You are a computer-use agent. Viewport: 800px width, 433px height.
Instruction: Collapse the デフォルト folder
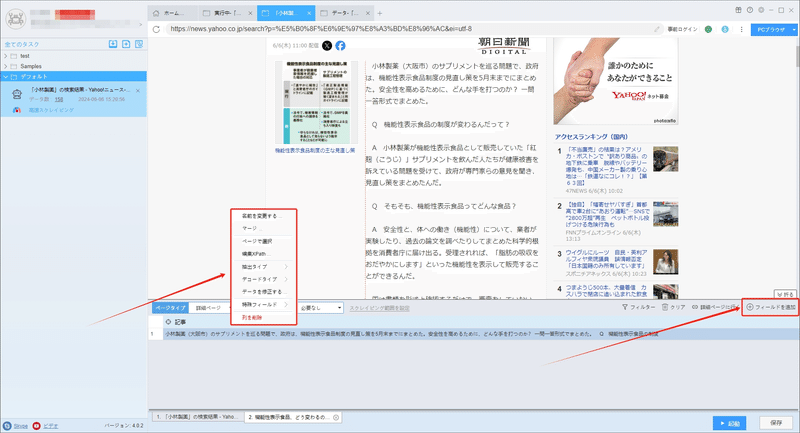6,77
